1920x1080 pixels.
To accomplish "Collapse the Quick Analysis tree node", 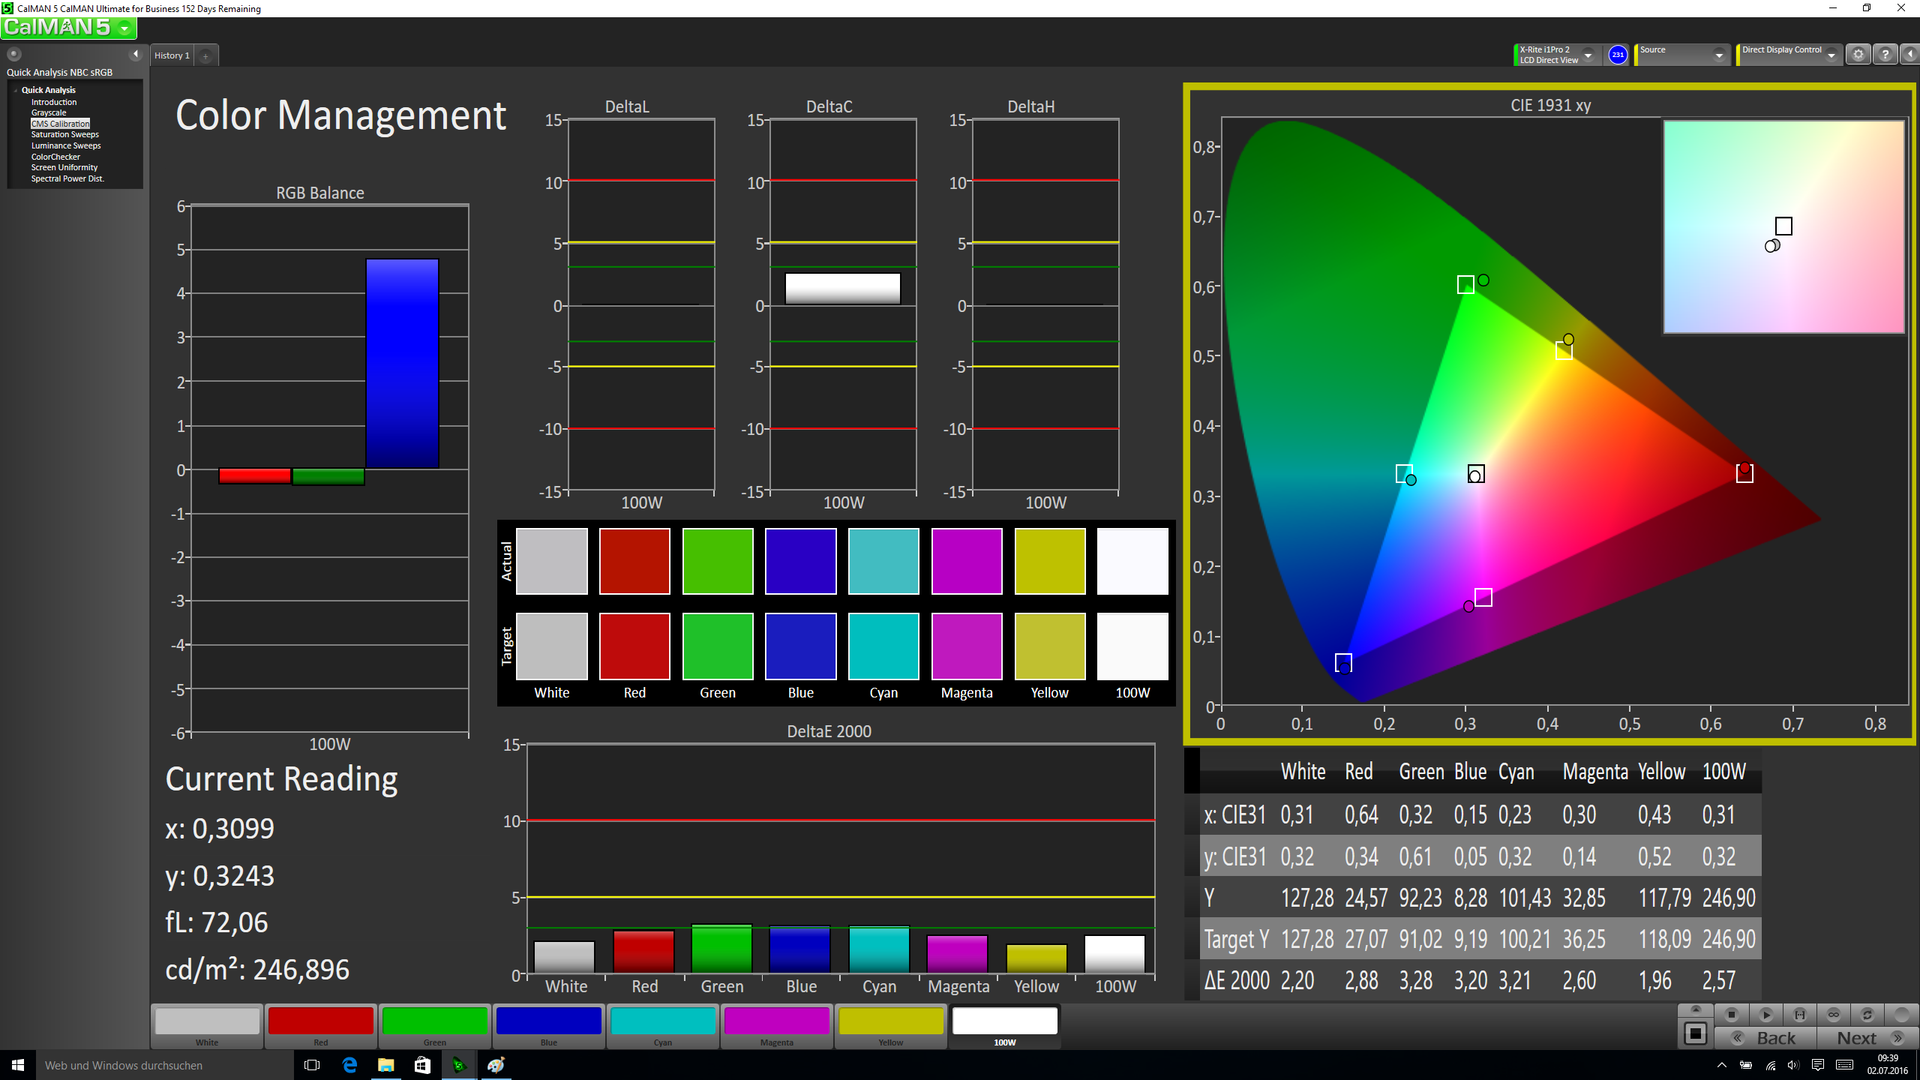I will (15, 90).
